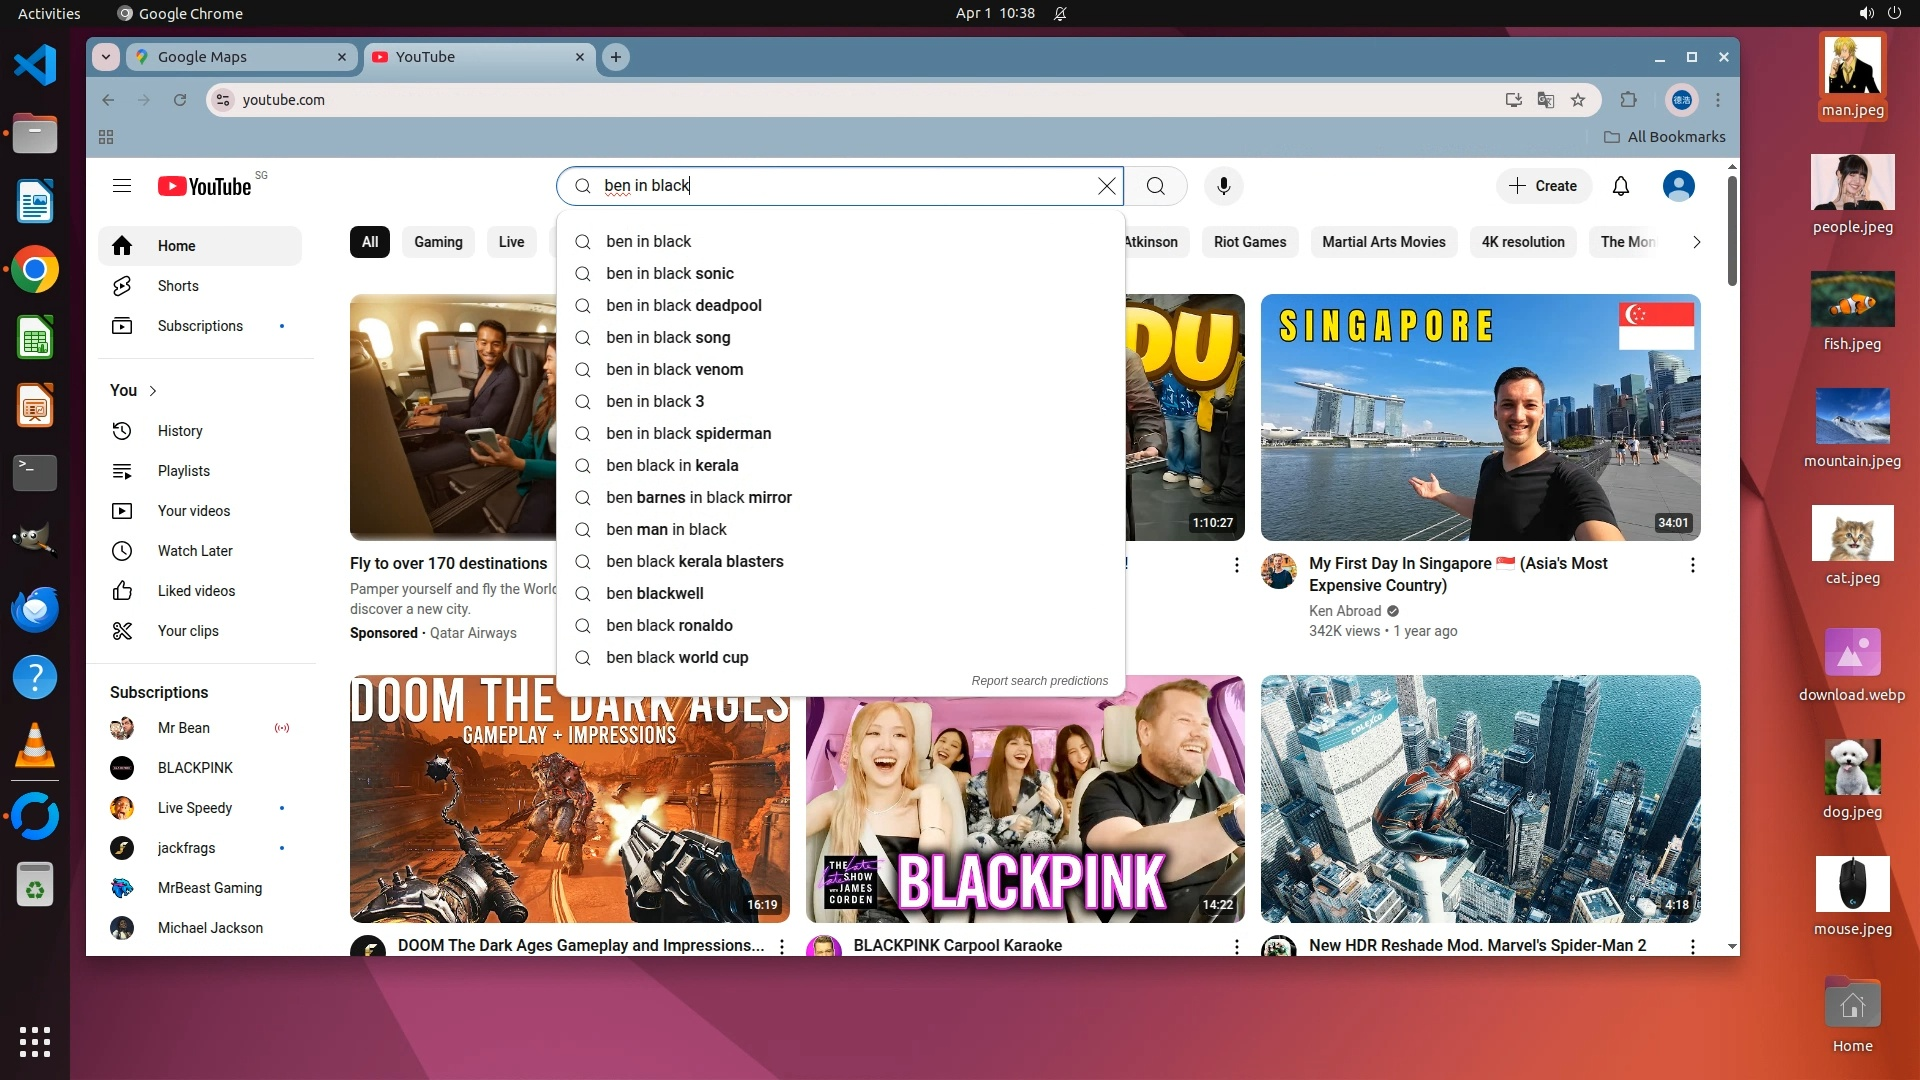
Task: Toggle the hamburger guide menu
Action: 122,186
